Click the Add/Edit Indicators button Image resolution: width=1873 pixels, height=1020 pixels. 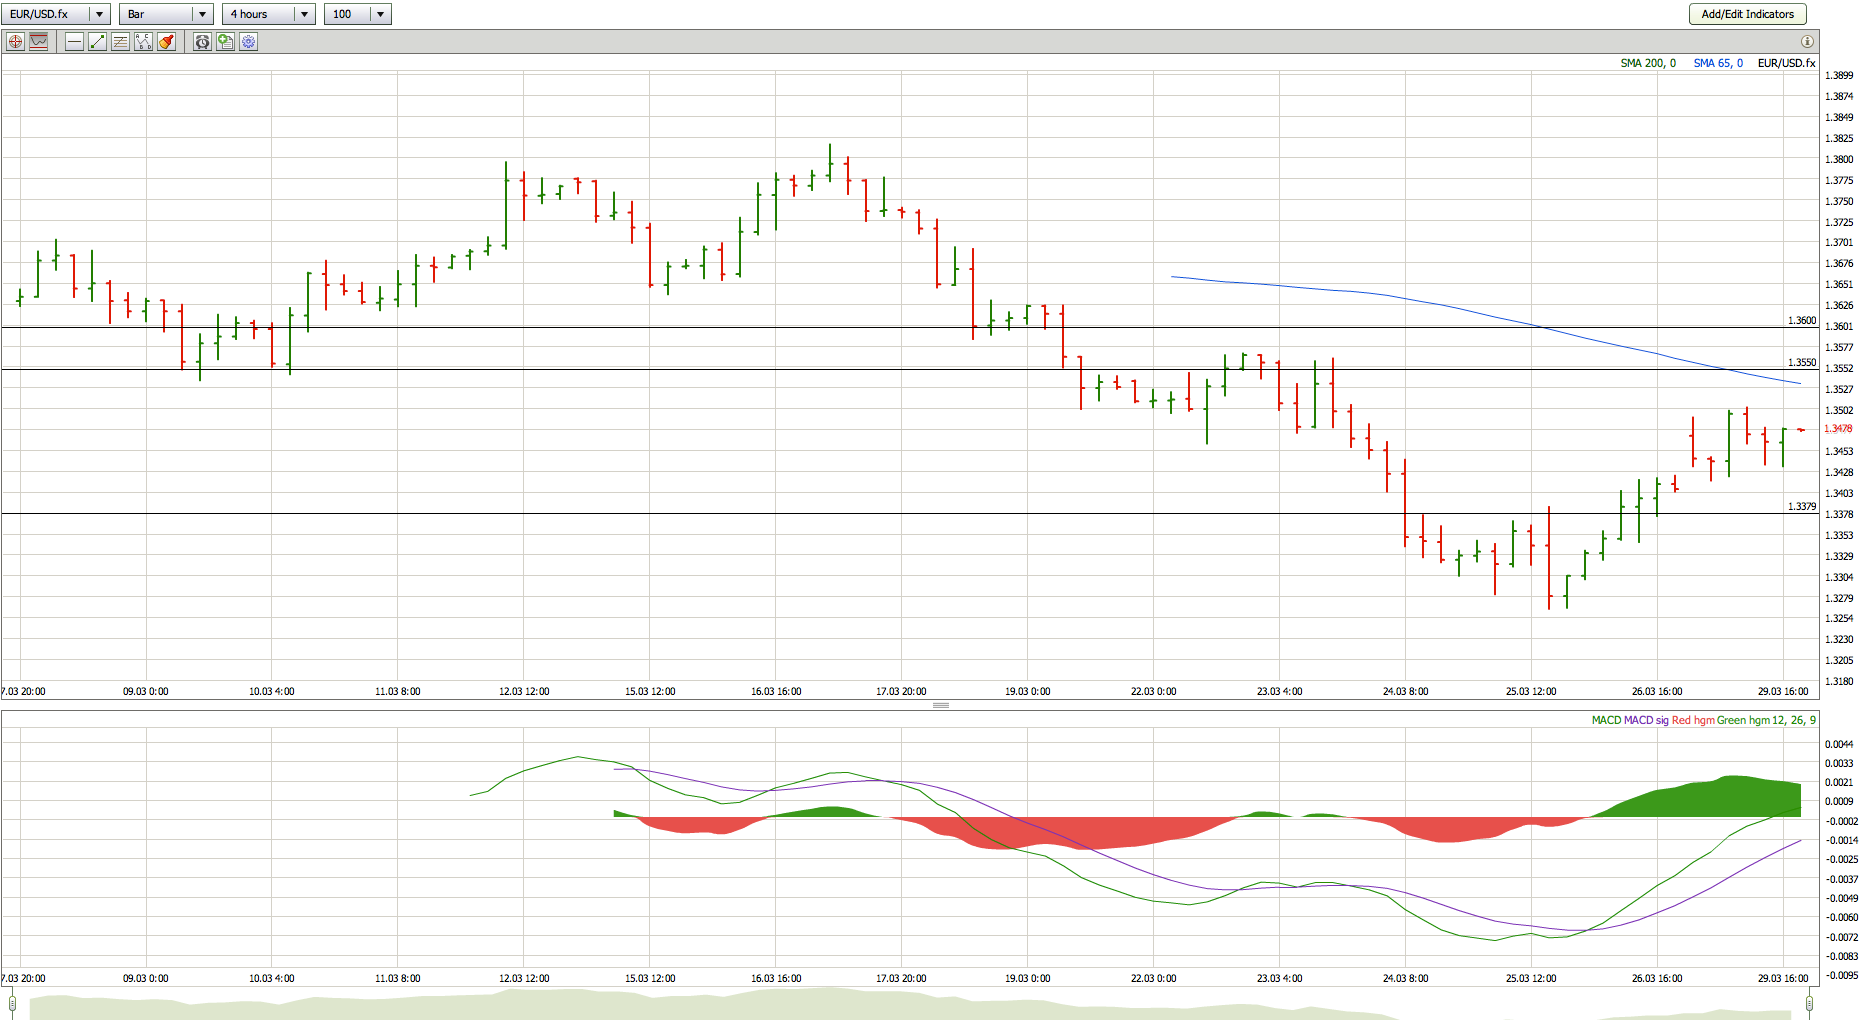1747,14
